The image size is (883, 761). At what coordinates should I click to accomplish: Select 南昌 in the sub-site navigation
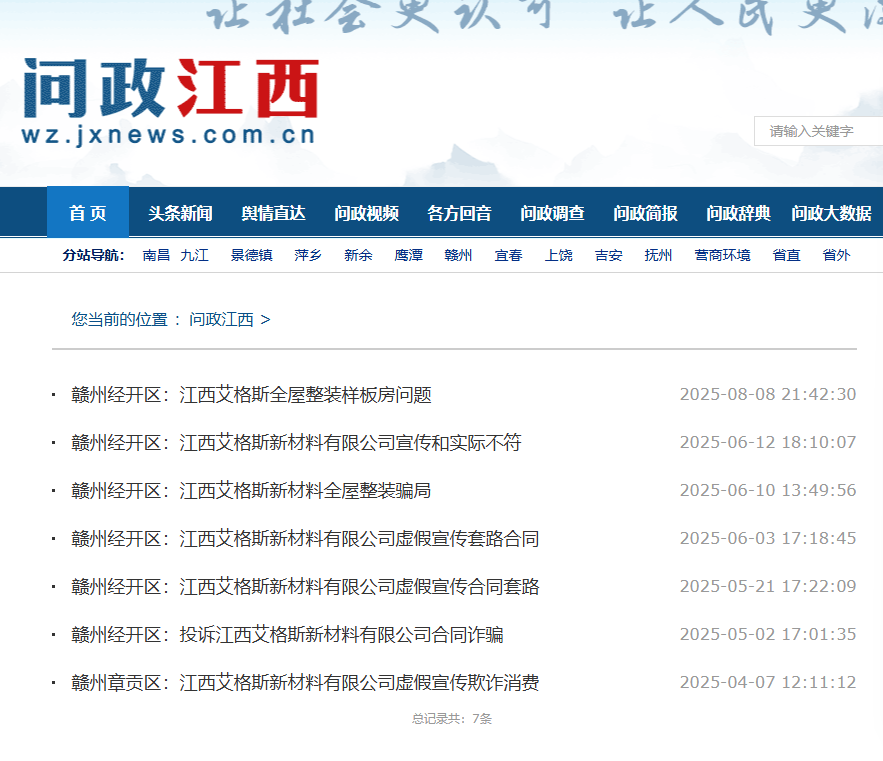(156, 255)
